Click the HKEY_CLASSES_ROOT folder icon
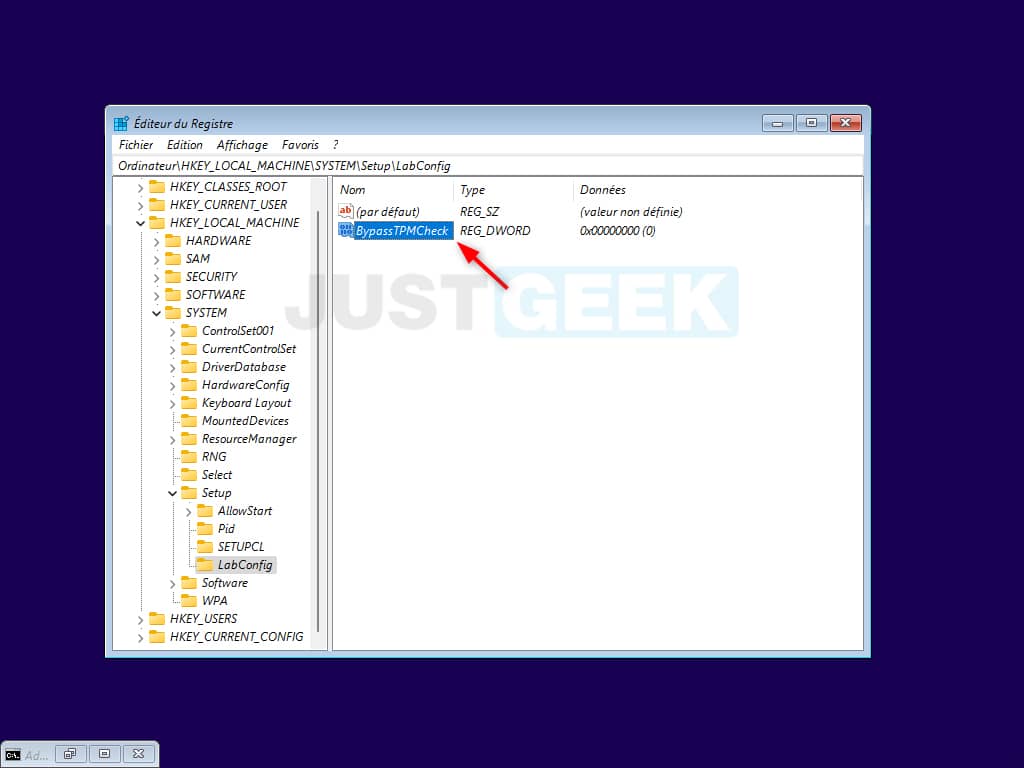1024x768 pixels. click(x=157, y=187)
